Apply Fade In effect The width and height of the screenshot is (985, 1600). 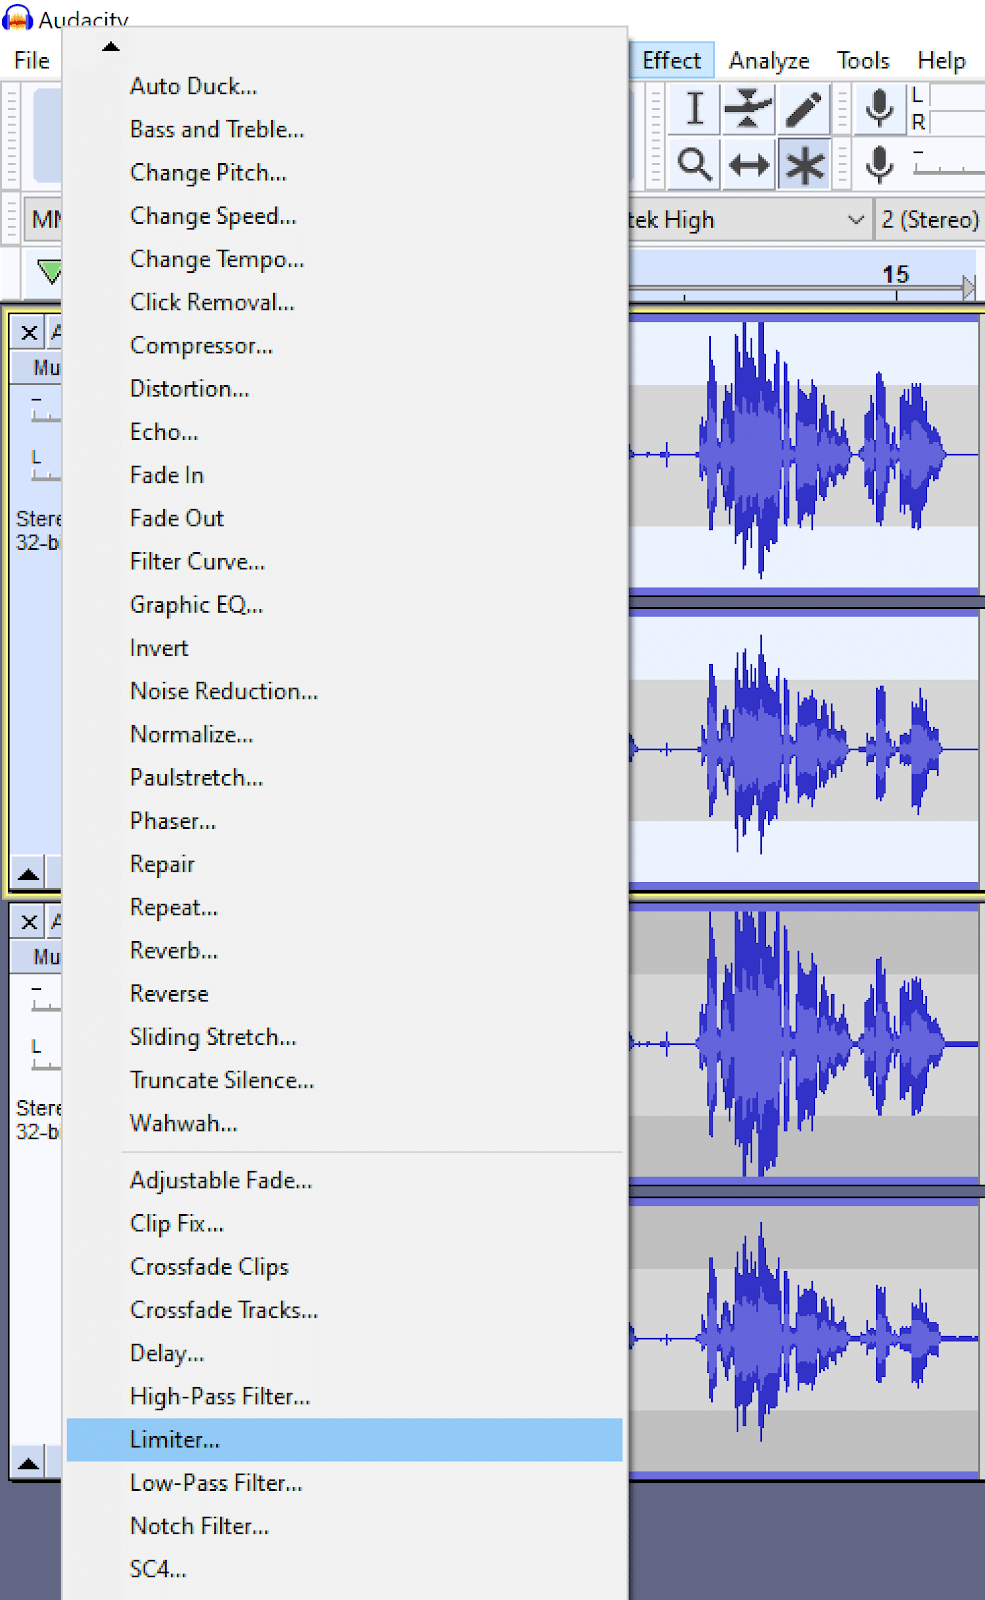[345, 475]
